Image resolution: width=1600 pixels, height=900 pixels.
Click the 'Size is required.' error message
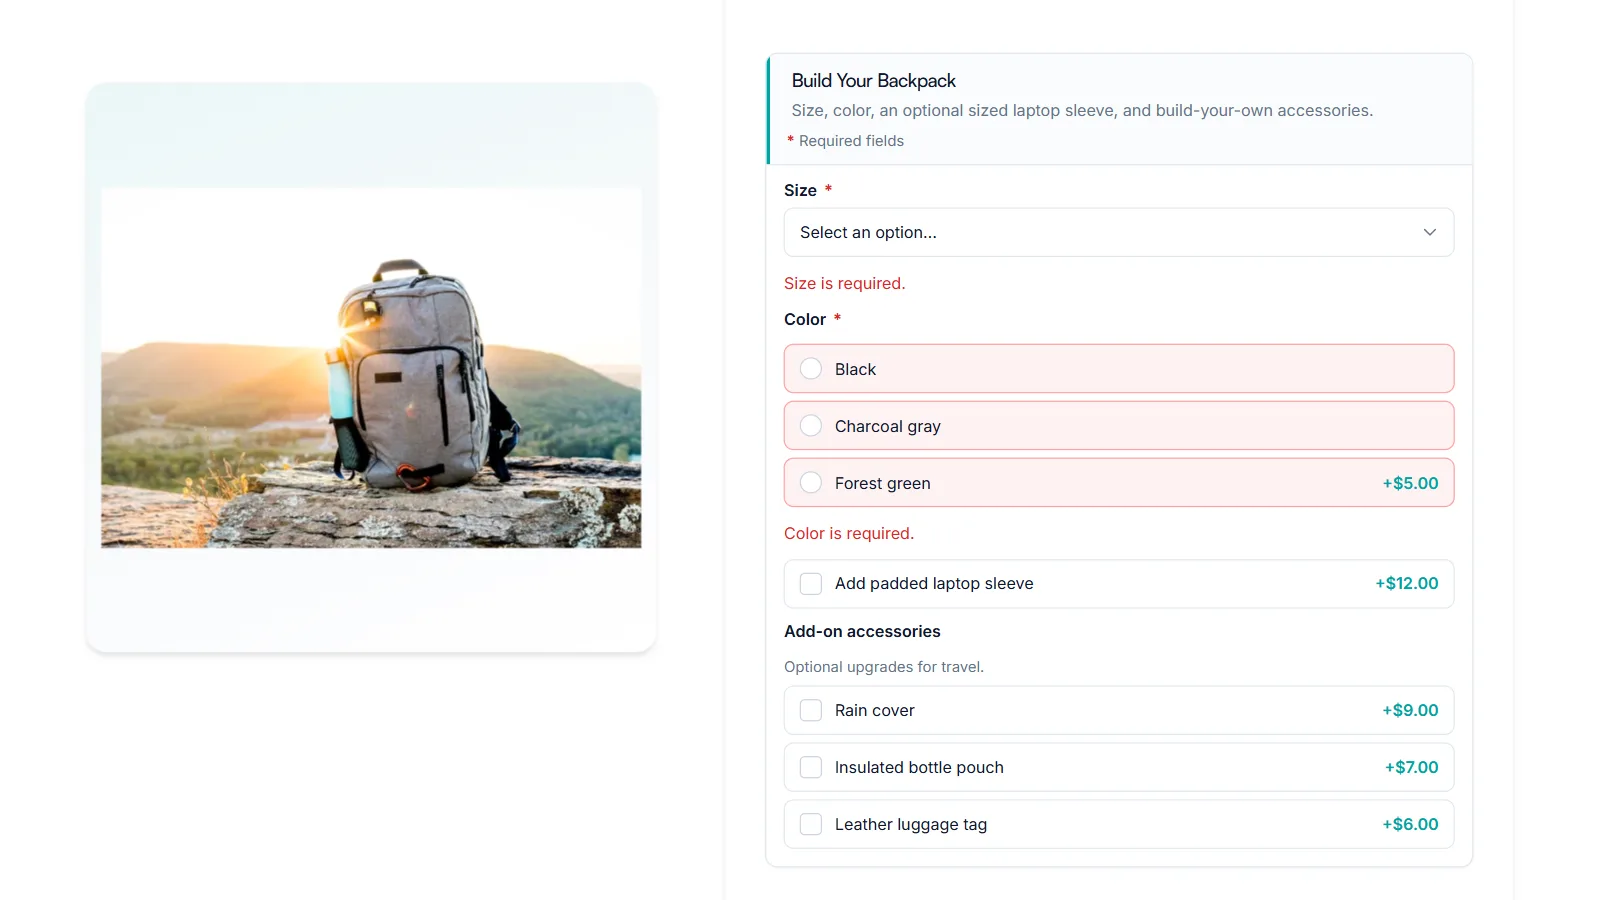[x=844, y=283]
